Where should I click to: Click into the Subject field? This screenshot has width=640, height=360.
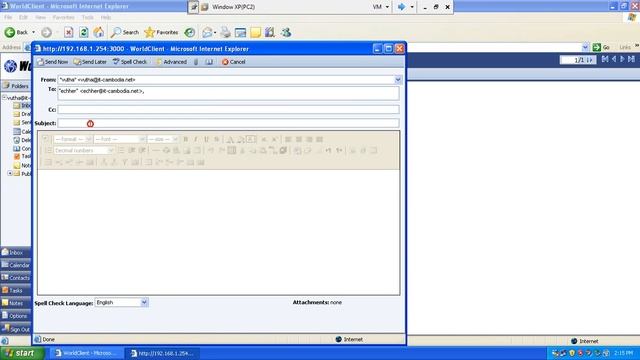tap(228, 123)
